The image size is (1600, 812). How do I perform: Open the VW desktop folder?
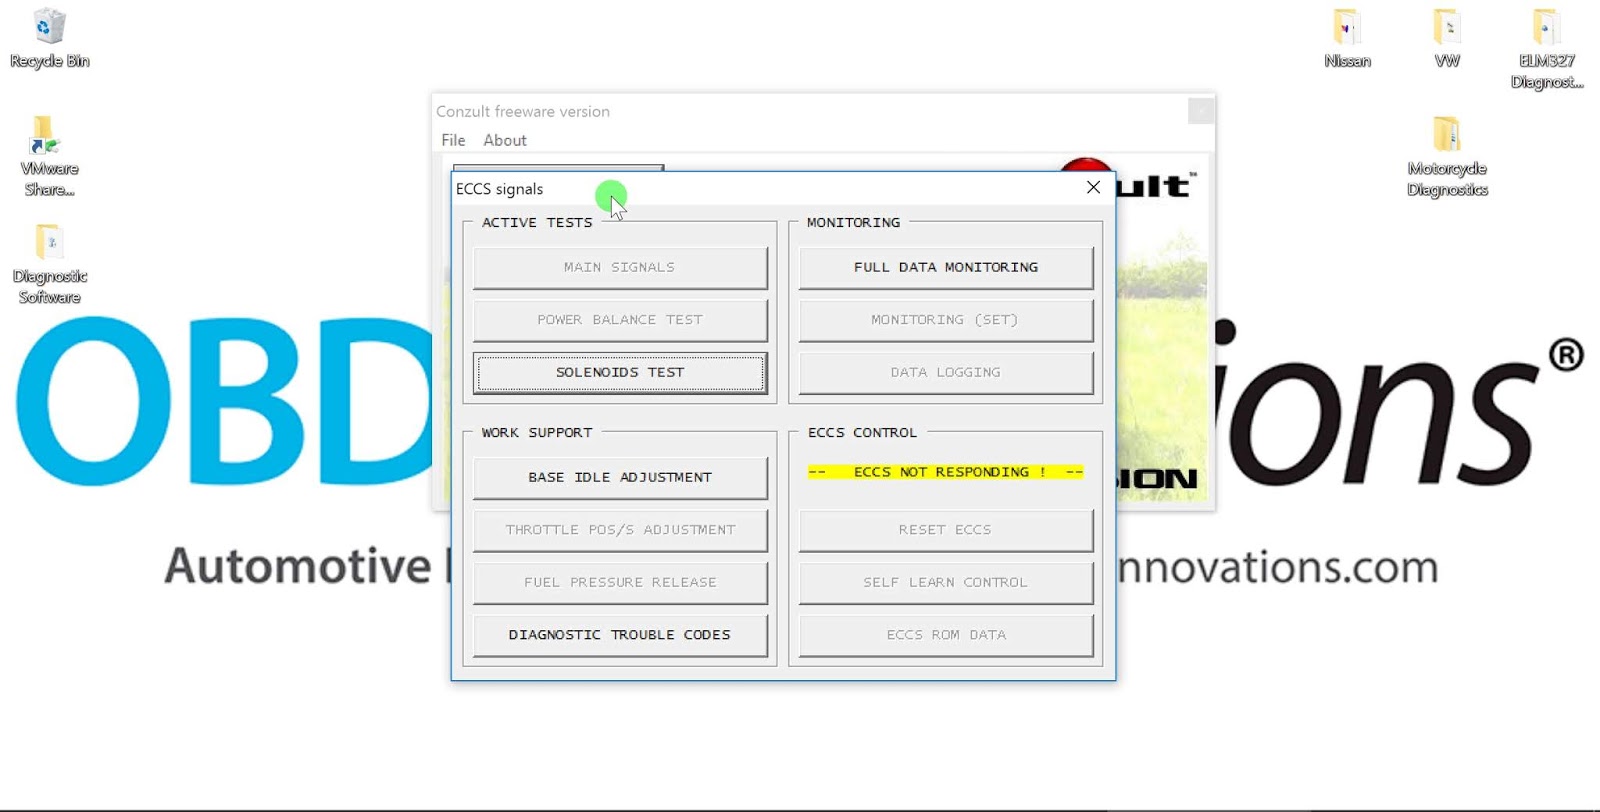click(1447, 38)
